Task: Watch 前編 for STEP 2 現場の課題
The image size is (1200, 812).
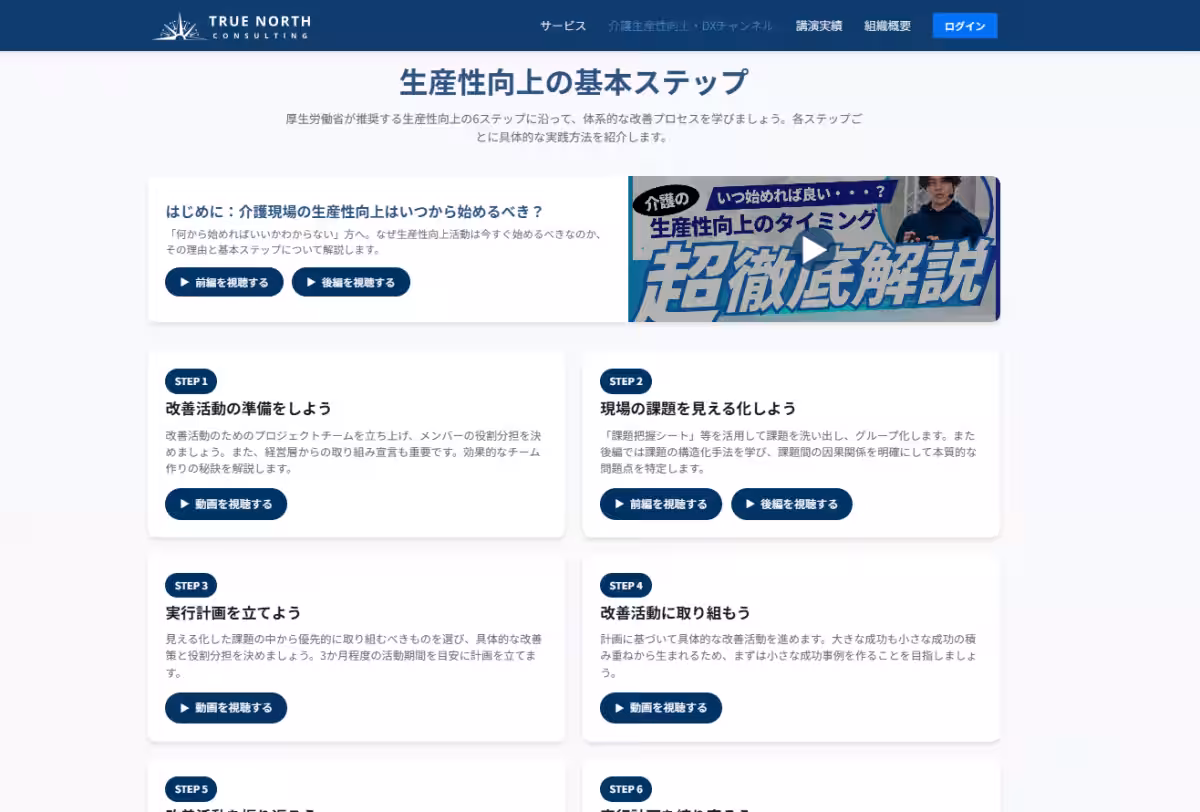Action: (x=660, y=504)
